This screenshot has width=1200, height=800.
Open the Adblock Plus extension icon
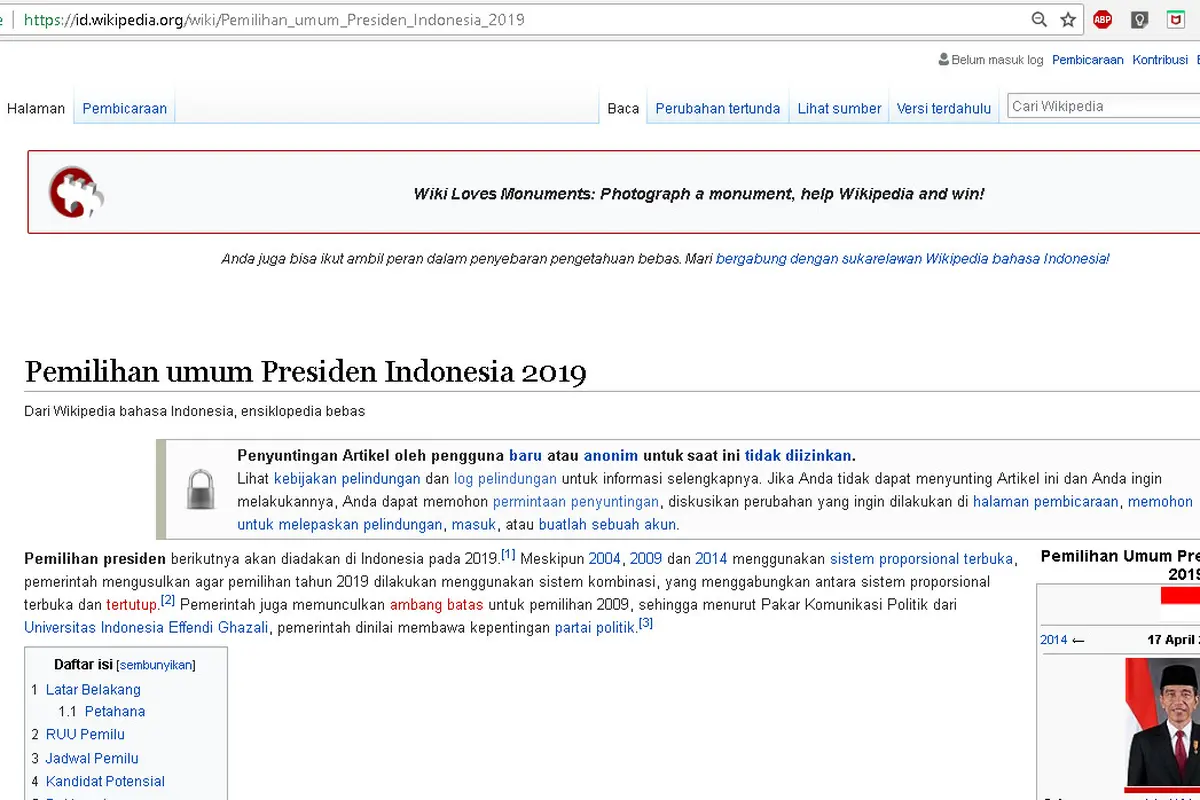tap(1102, 20)
